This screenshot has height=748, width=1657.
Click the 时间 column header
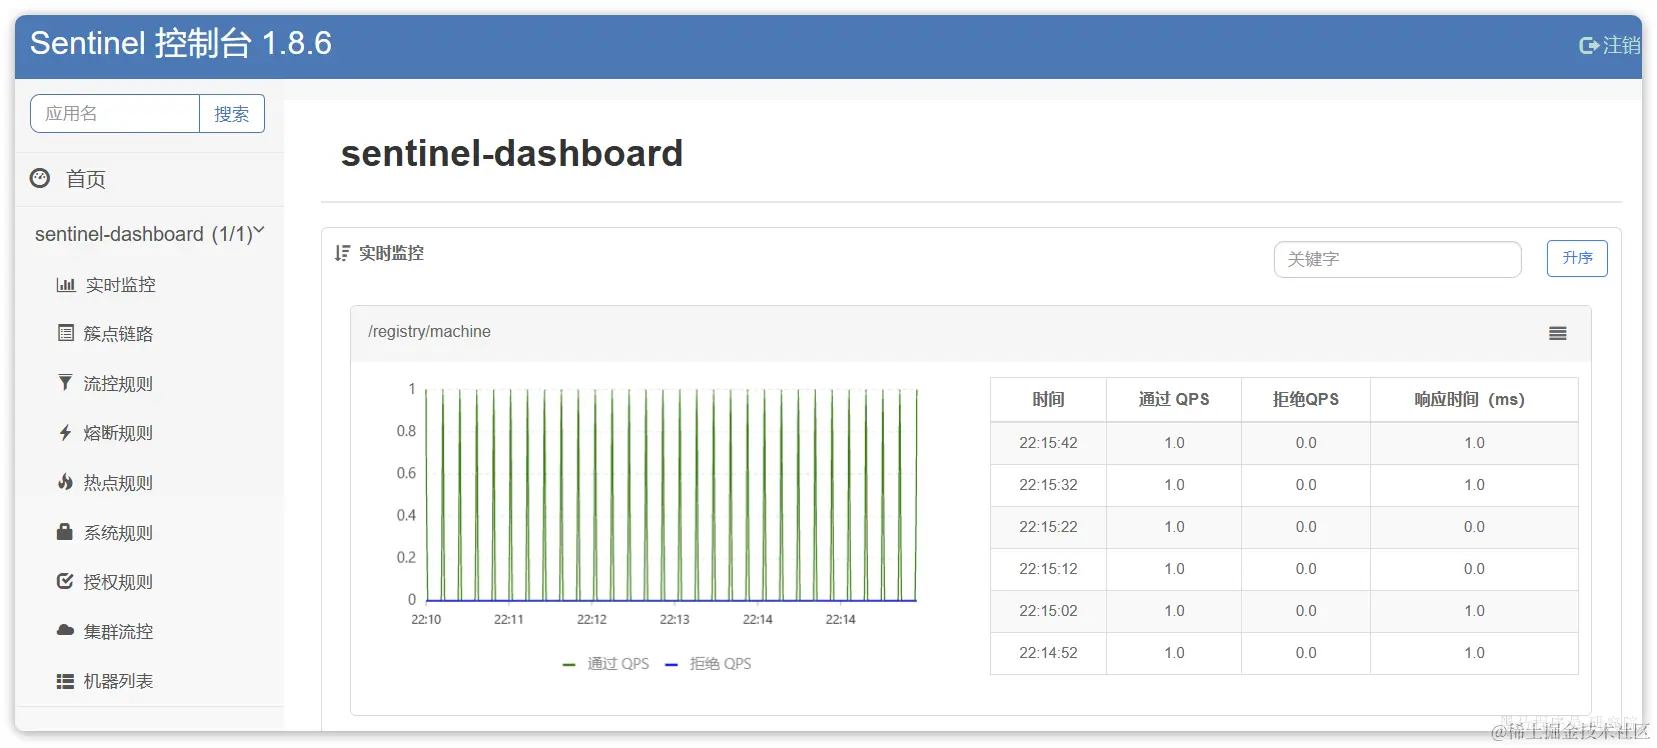[x=1048, y=399]
